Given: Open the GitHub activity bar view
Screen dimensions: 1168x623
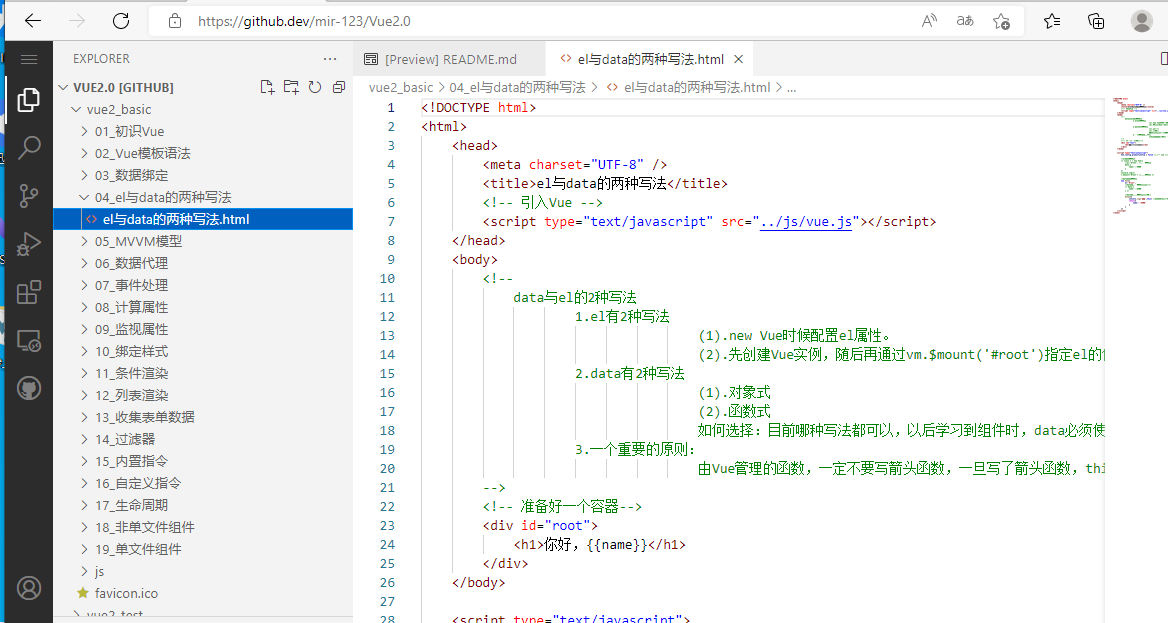Looking at the screenshot, I should 28,388.
